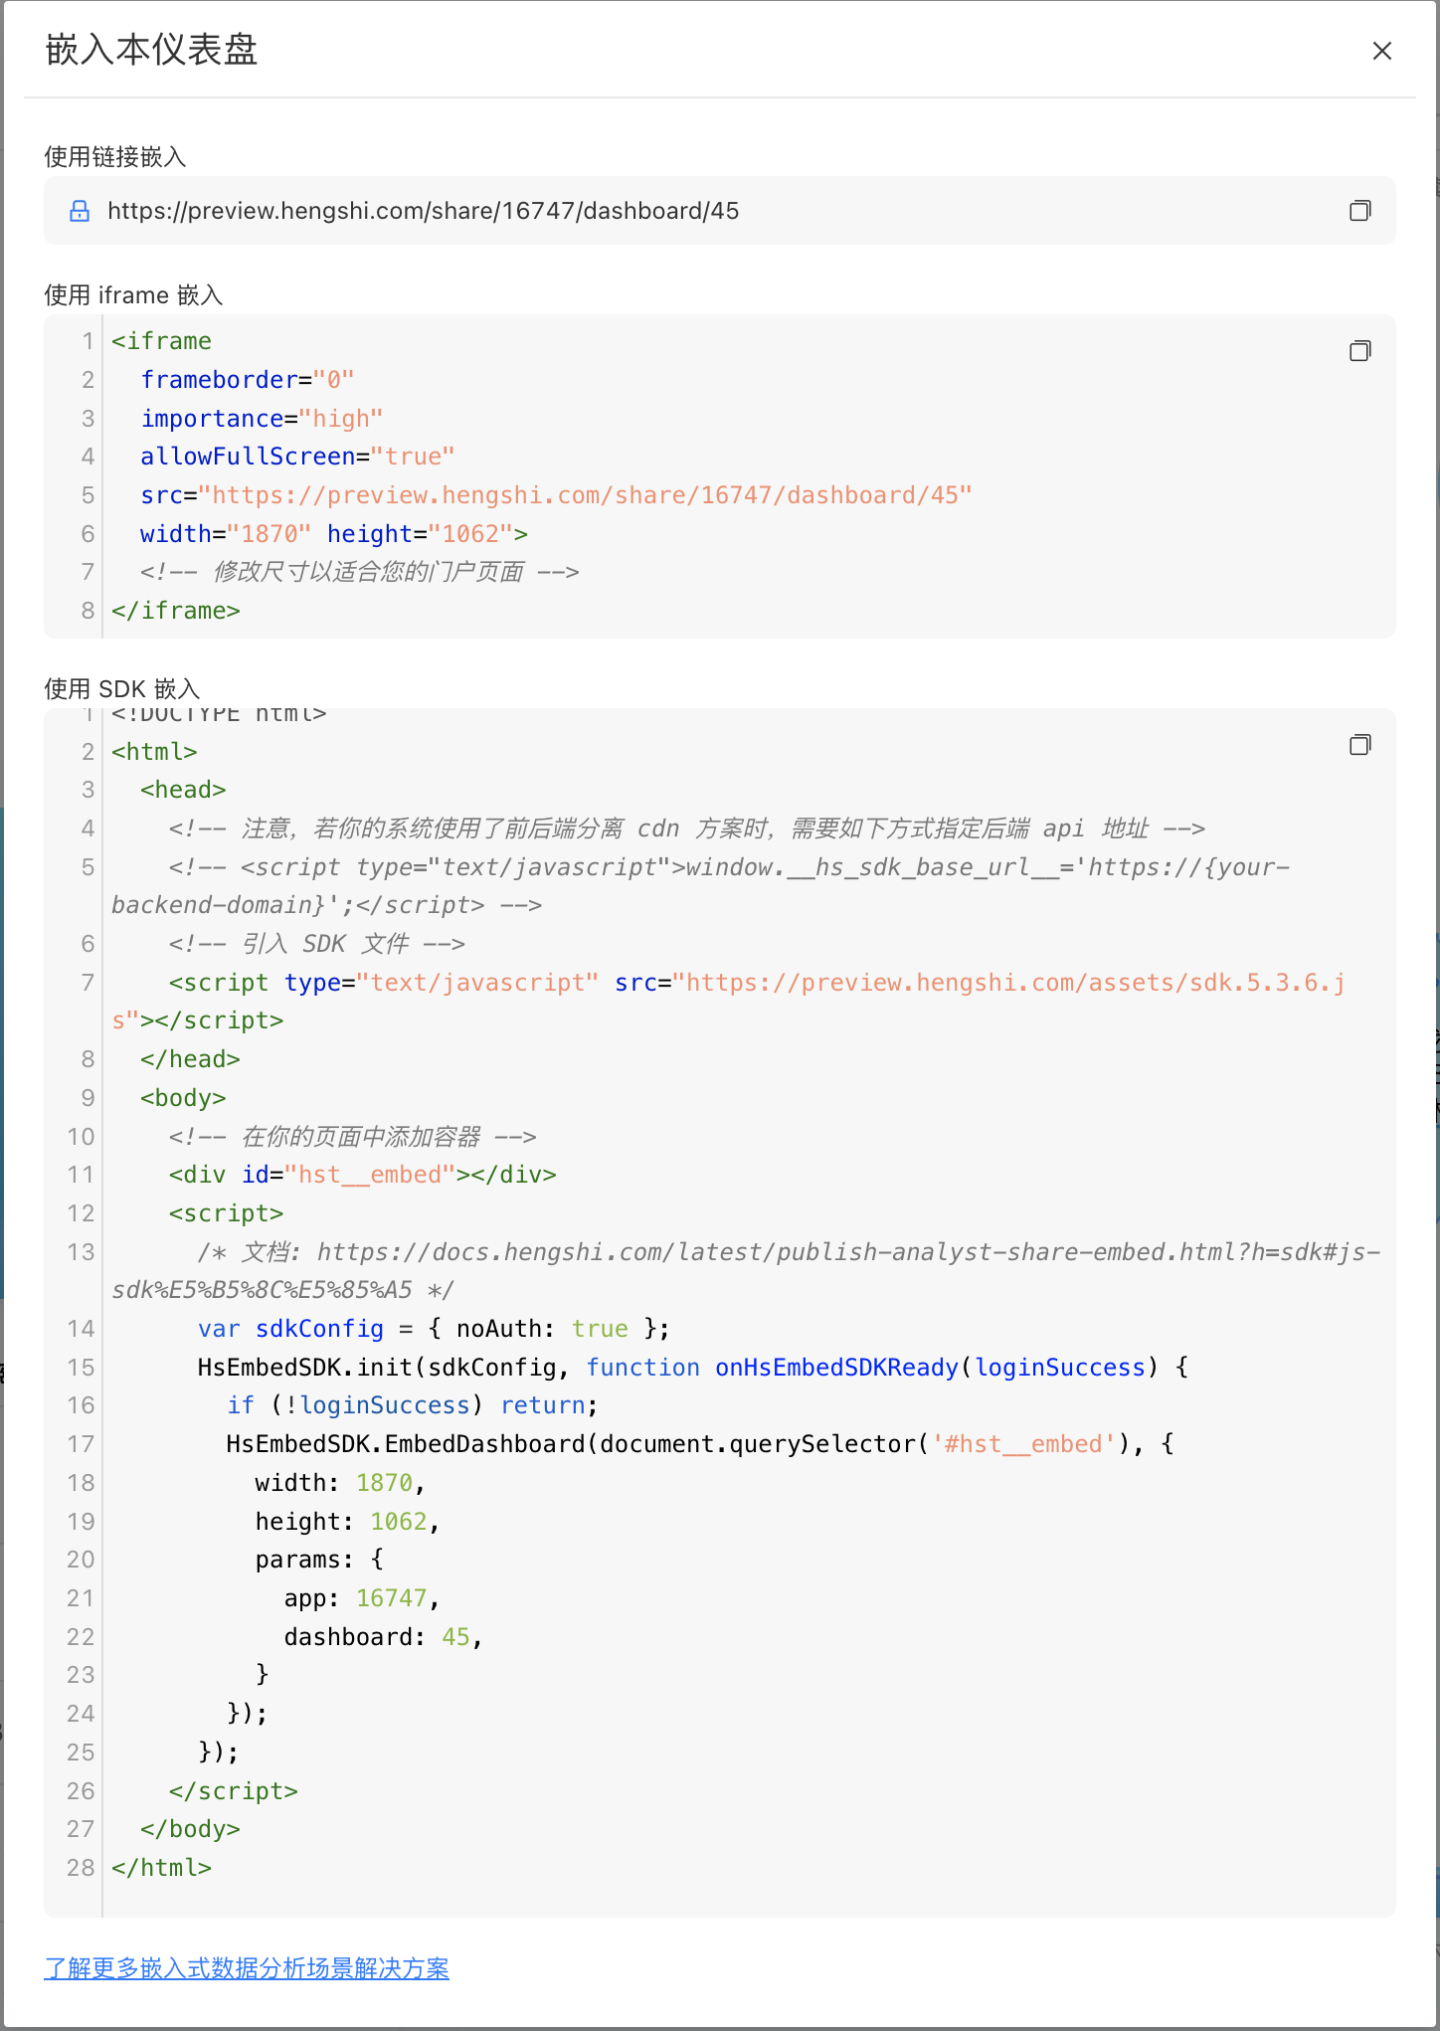1440x2031 pixels.
Task: Click the 'height: 1062,' line
Action: click(348, 1522)
